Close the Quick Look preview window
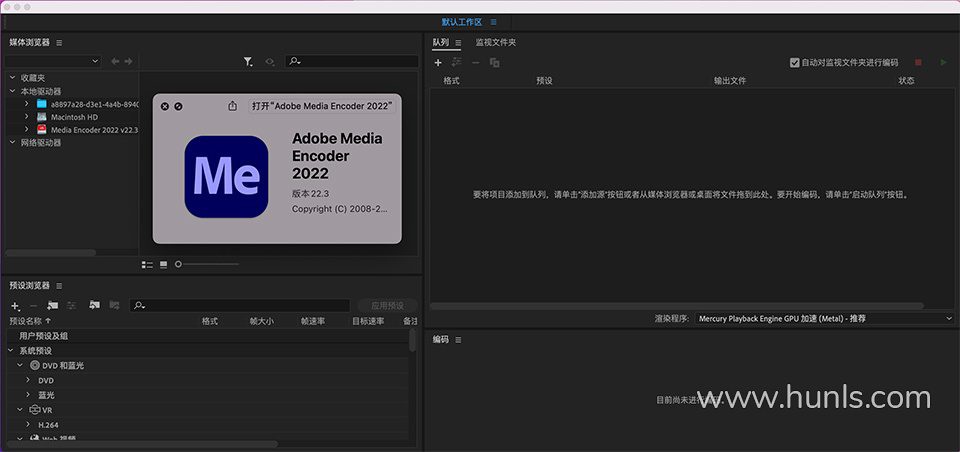 point(165,107)
